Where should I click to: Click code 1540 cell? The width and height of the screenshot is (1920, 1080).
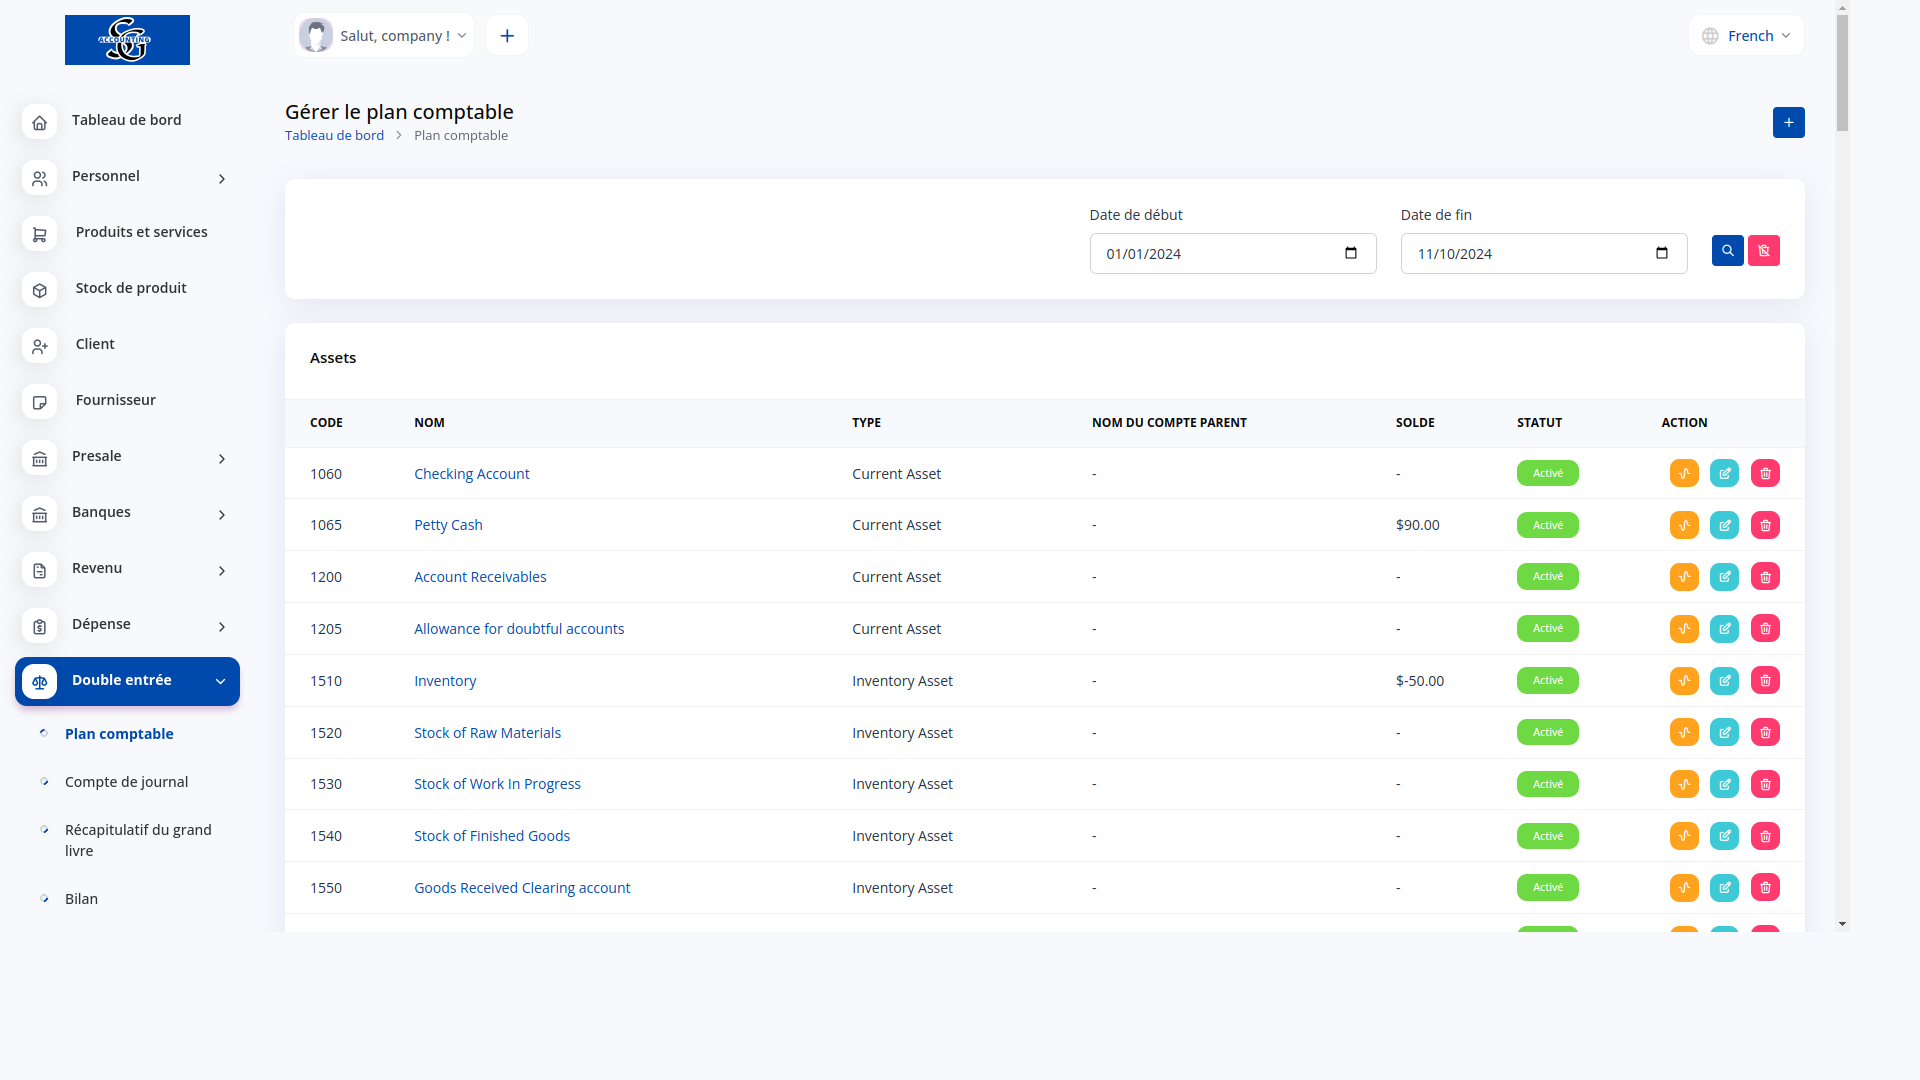[x=326, y=836]
